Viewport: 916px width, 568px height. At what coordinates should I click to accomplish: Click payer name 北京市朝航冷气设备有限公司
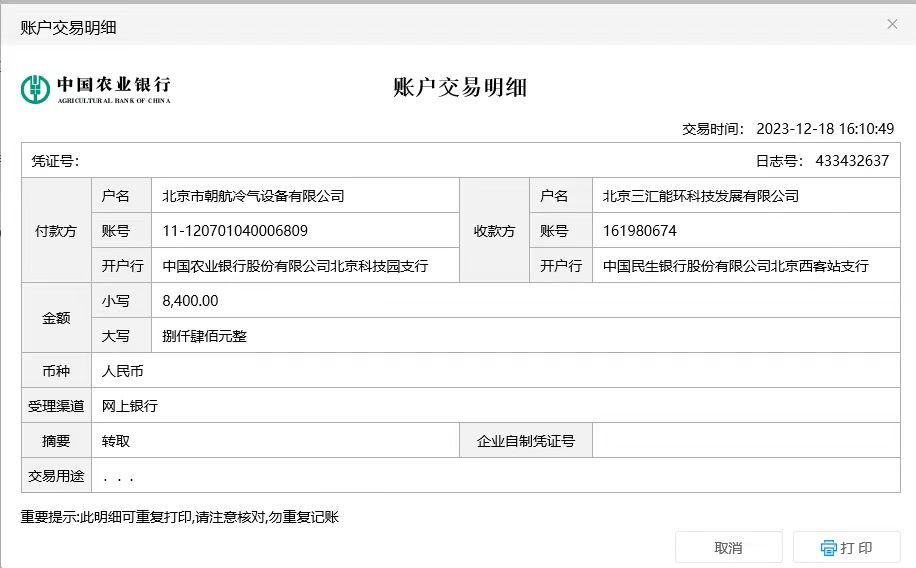253,196
